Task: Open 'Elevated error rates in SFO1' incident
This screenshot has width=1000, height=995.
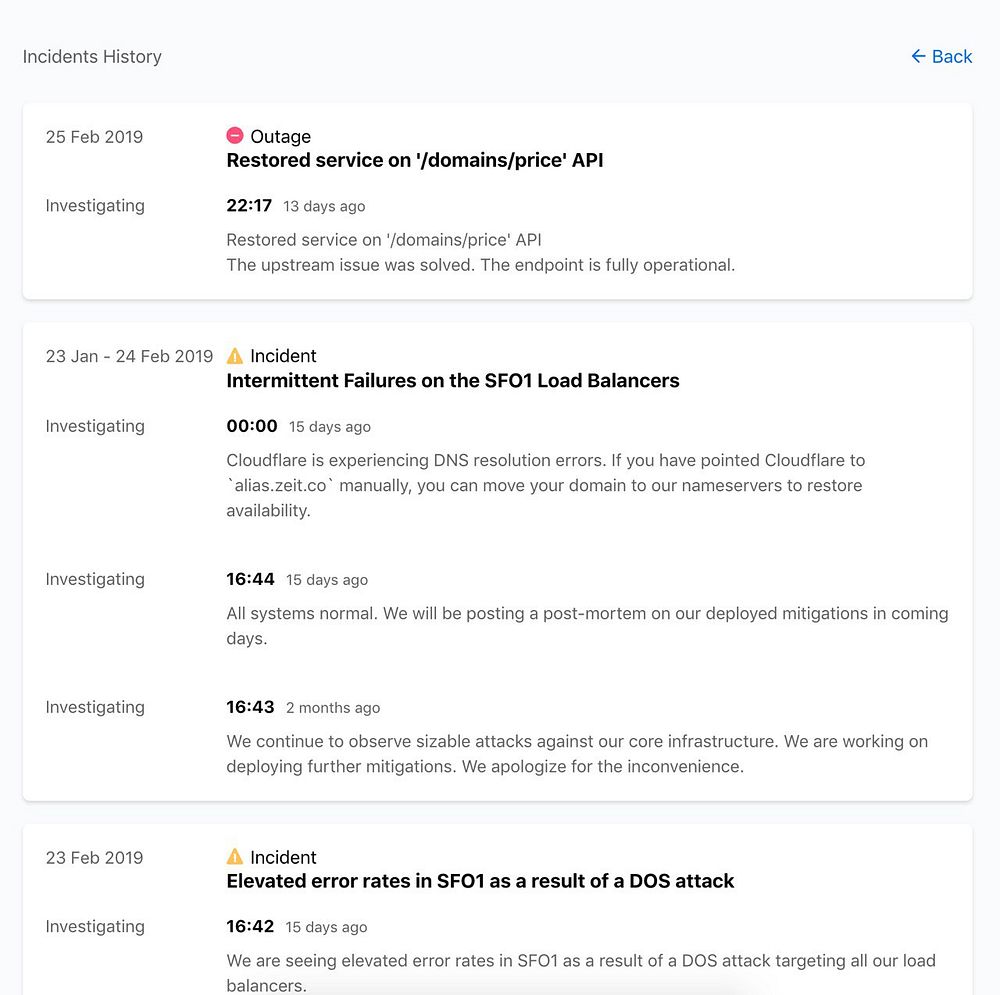Action: pyautogui.click(x=480, y=881)
